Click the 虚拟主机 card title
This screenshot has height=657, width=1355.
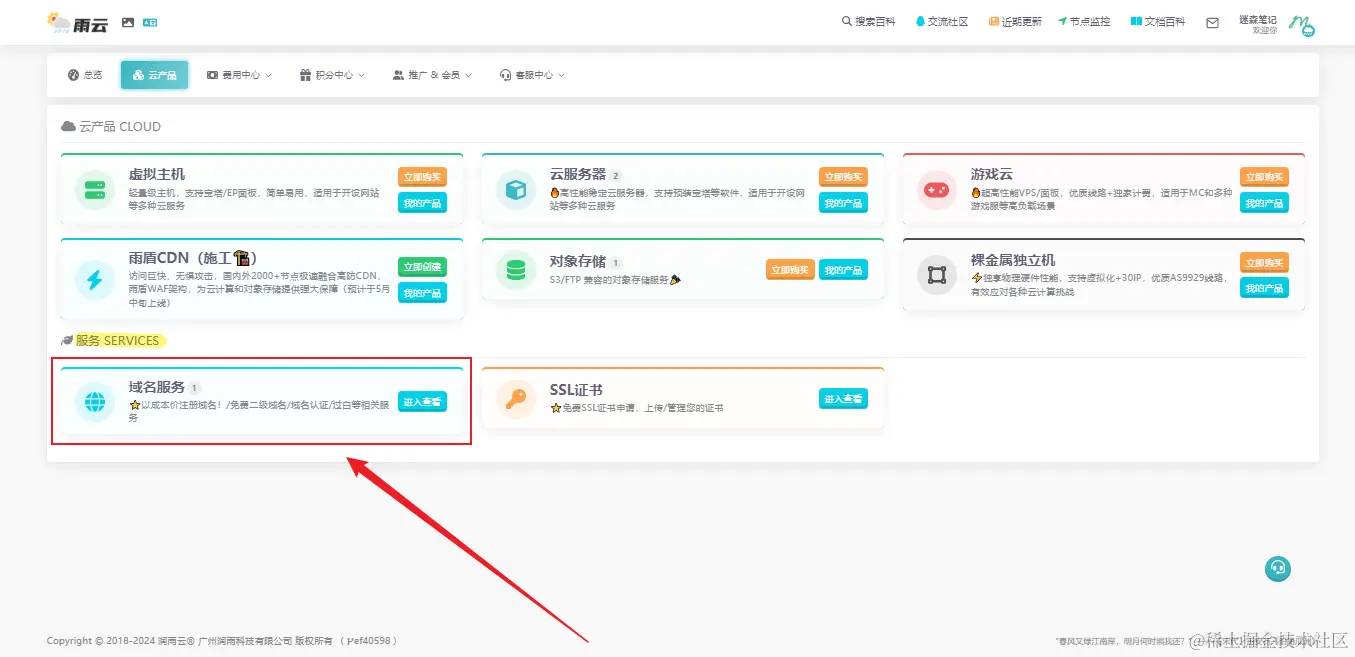coord(157,174)
